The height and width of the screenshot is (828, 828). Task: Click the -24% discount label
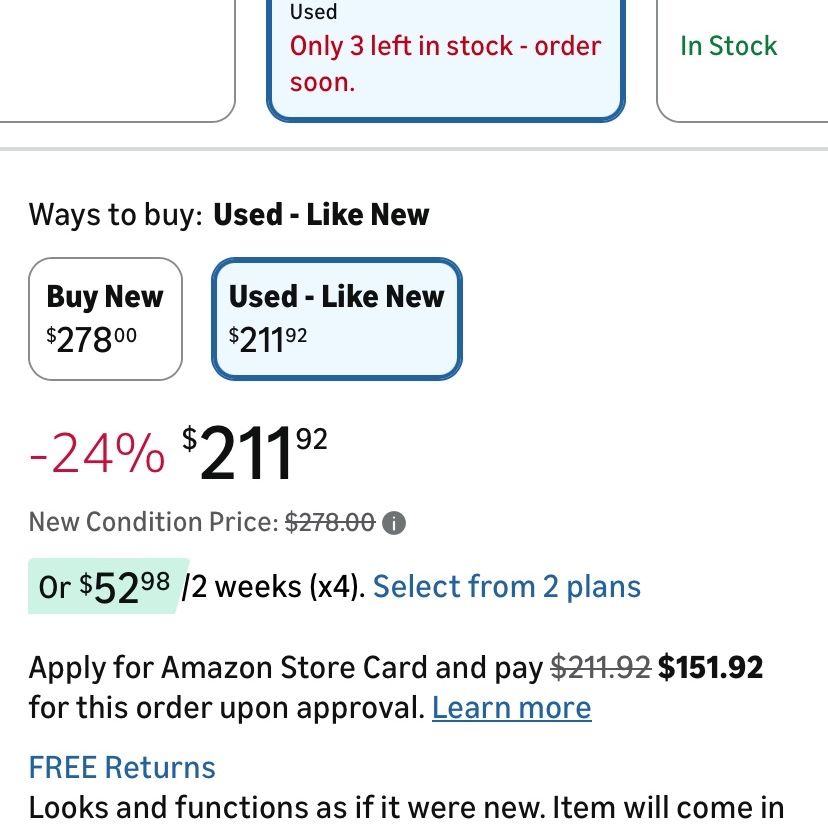click(97, 453)
